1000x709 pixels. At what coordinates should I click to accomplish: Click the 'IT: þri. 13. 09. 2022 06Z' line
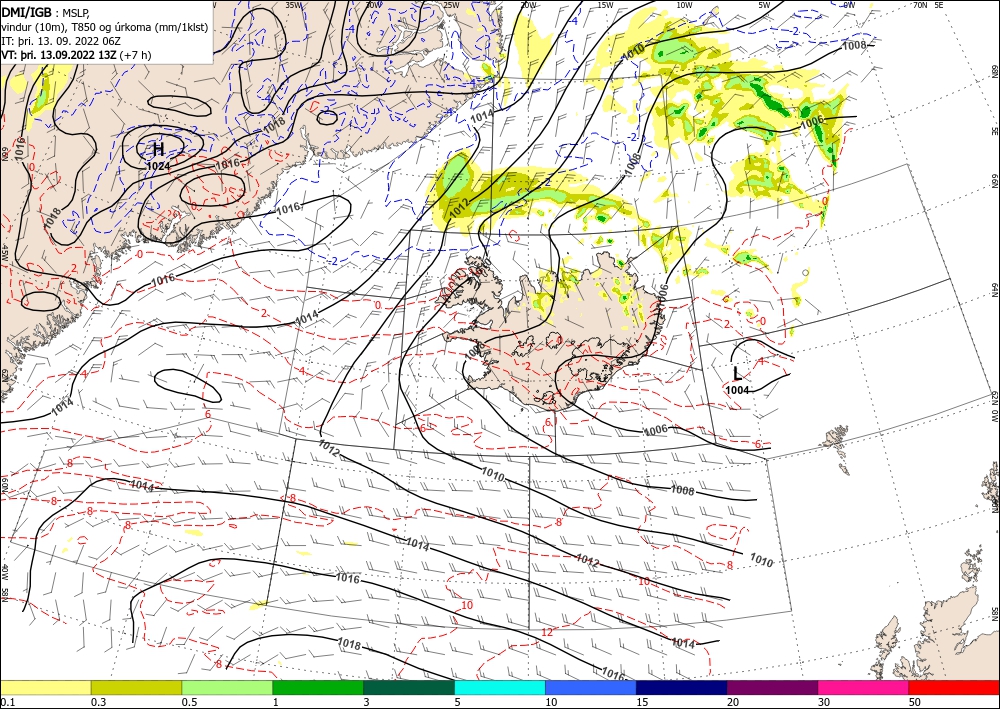60,40
